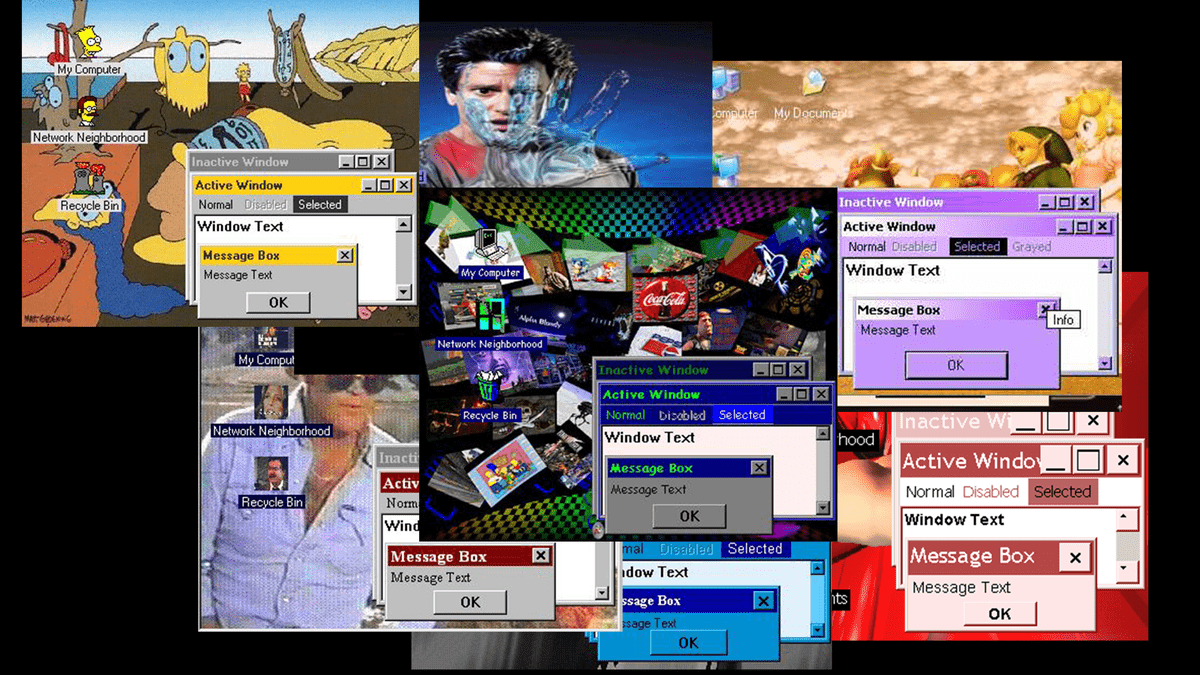Open My Computer on the Zelda desktop
This screenshot has width=1200, height=675.
729,95
